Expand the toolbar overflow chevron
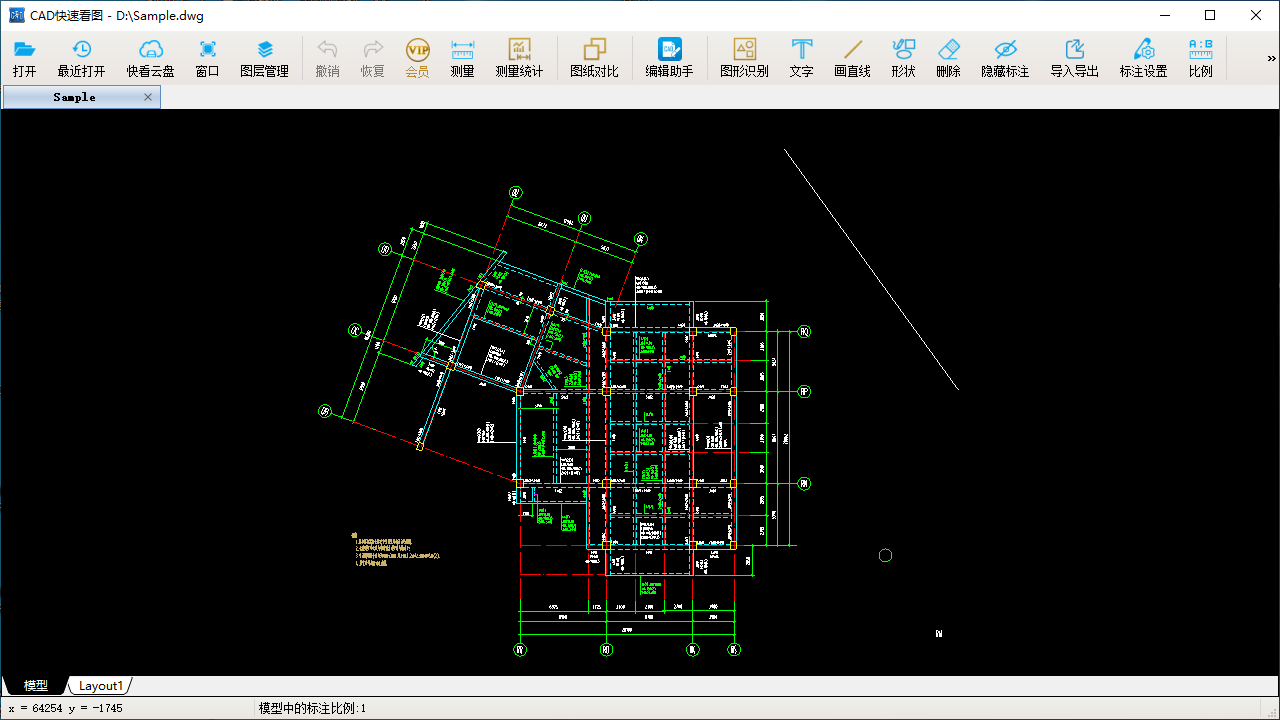 click(1270, 59)
